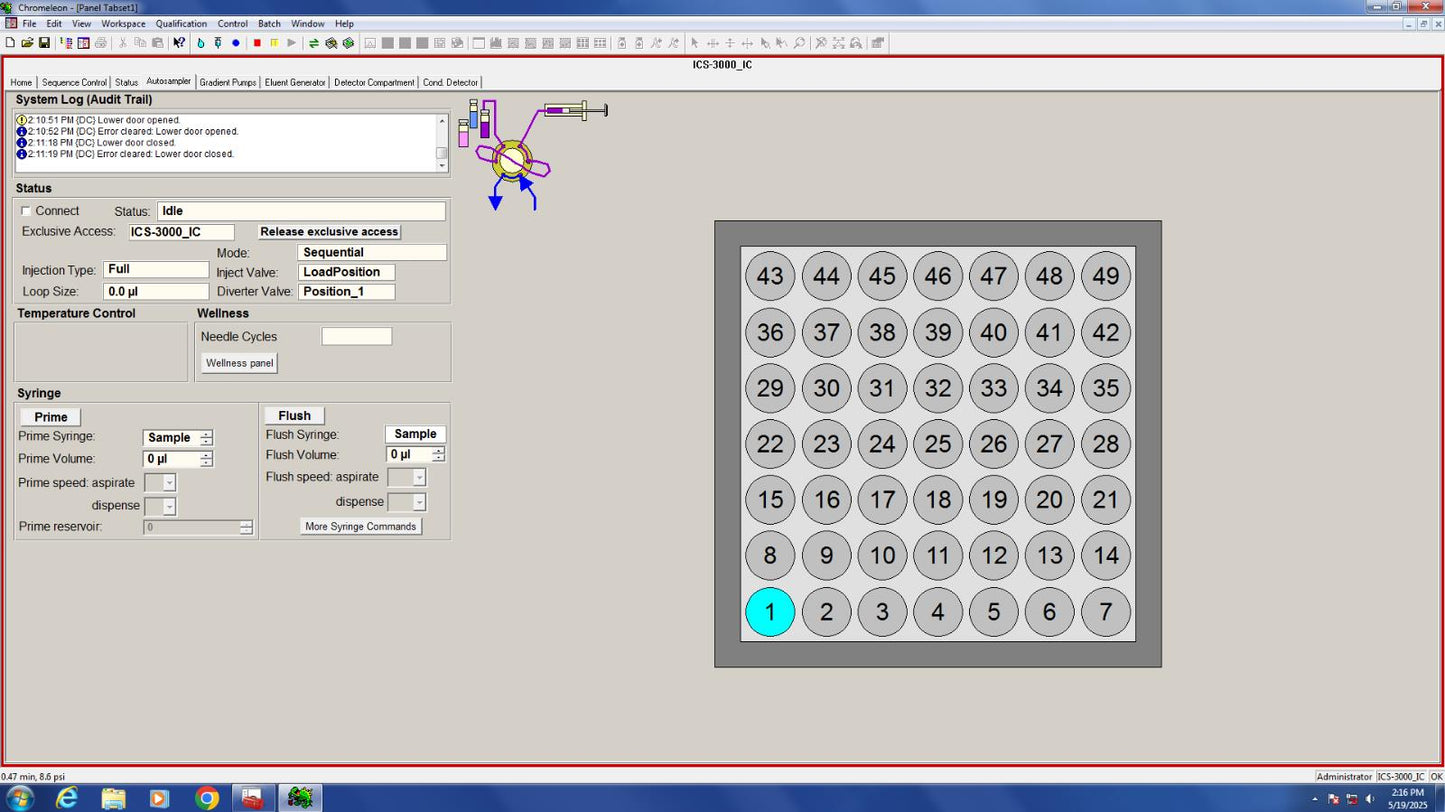Enable the Connect checkbox

(x=27, y=211)
